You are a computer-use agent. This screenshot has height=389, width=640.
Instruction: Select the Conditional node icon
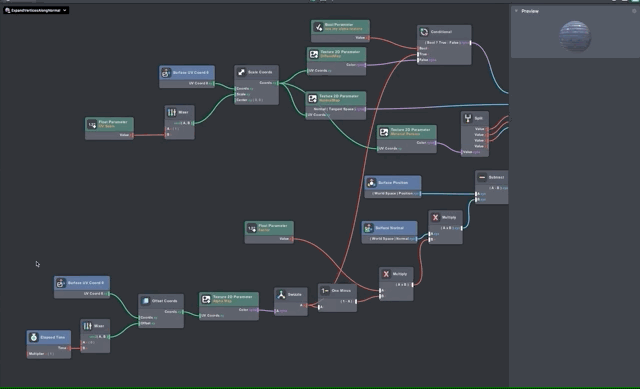pos(424,32)
